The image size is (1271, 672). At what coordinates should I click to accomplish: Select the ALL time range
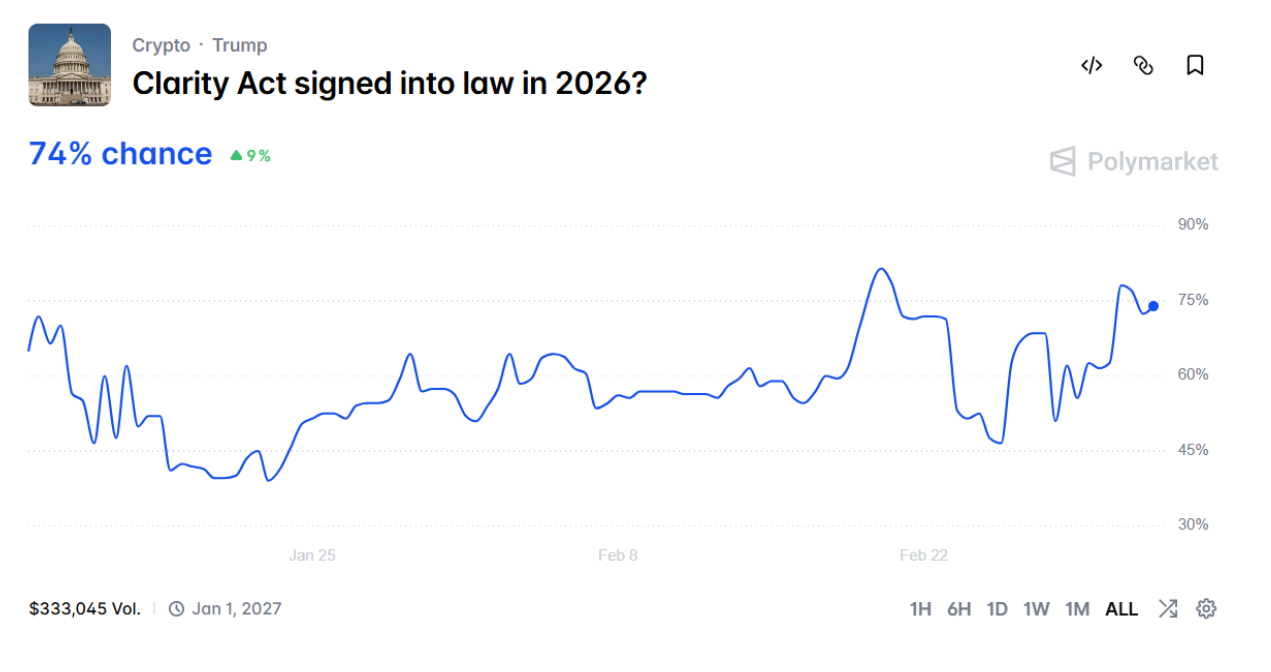1121,609
